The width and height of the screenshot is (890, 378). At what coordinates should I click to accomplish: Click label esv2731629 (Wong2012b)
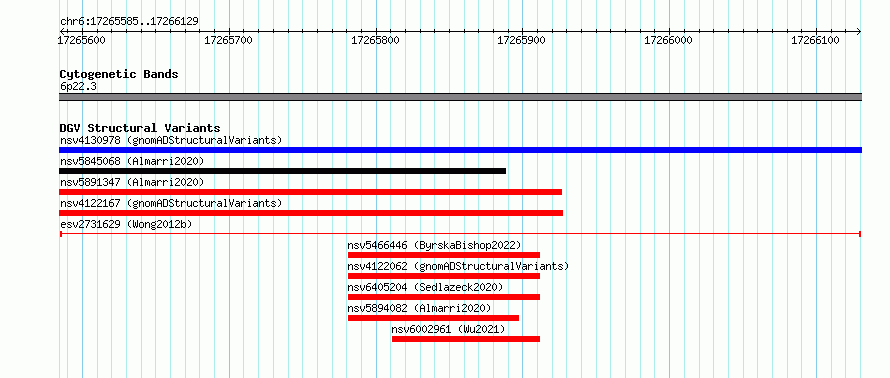(126, 224)
